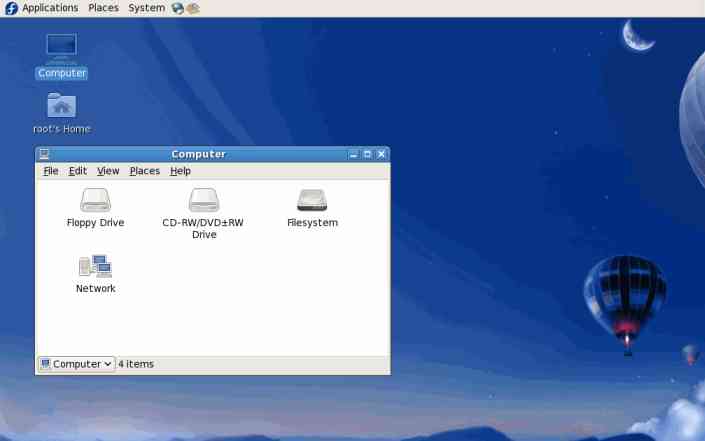
Task: Open the Help menu
Action: tap(180, 171)
